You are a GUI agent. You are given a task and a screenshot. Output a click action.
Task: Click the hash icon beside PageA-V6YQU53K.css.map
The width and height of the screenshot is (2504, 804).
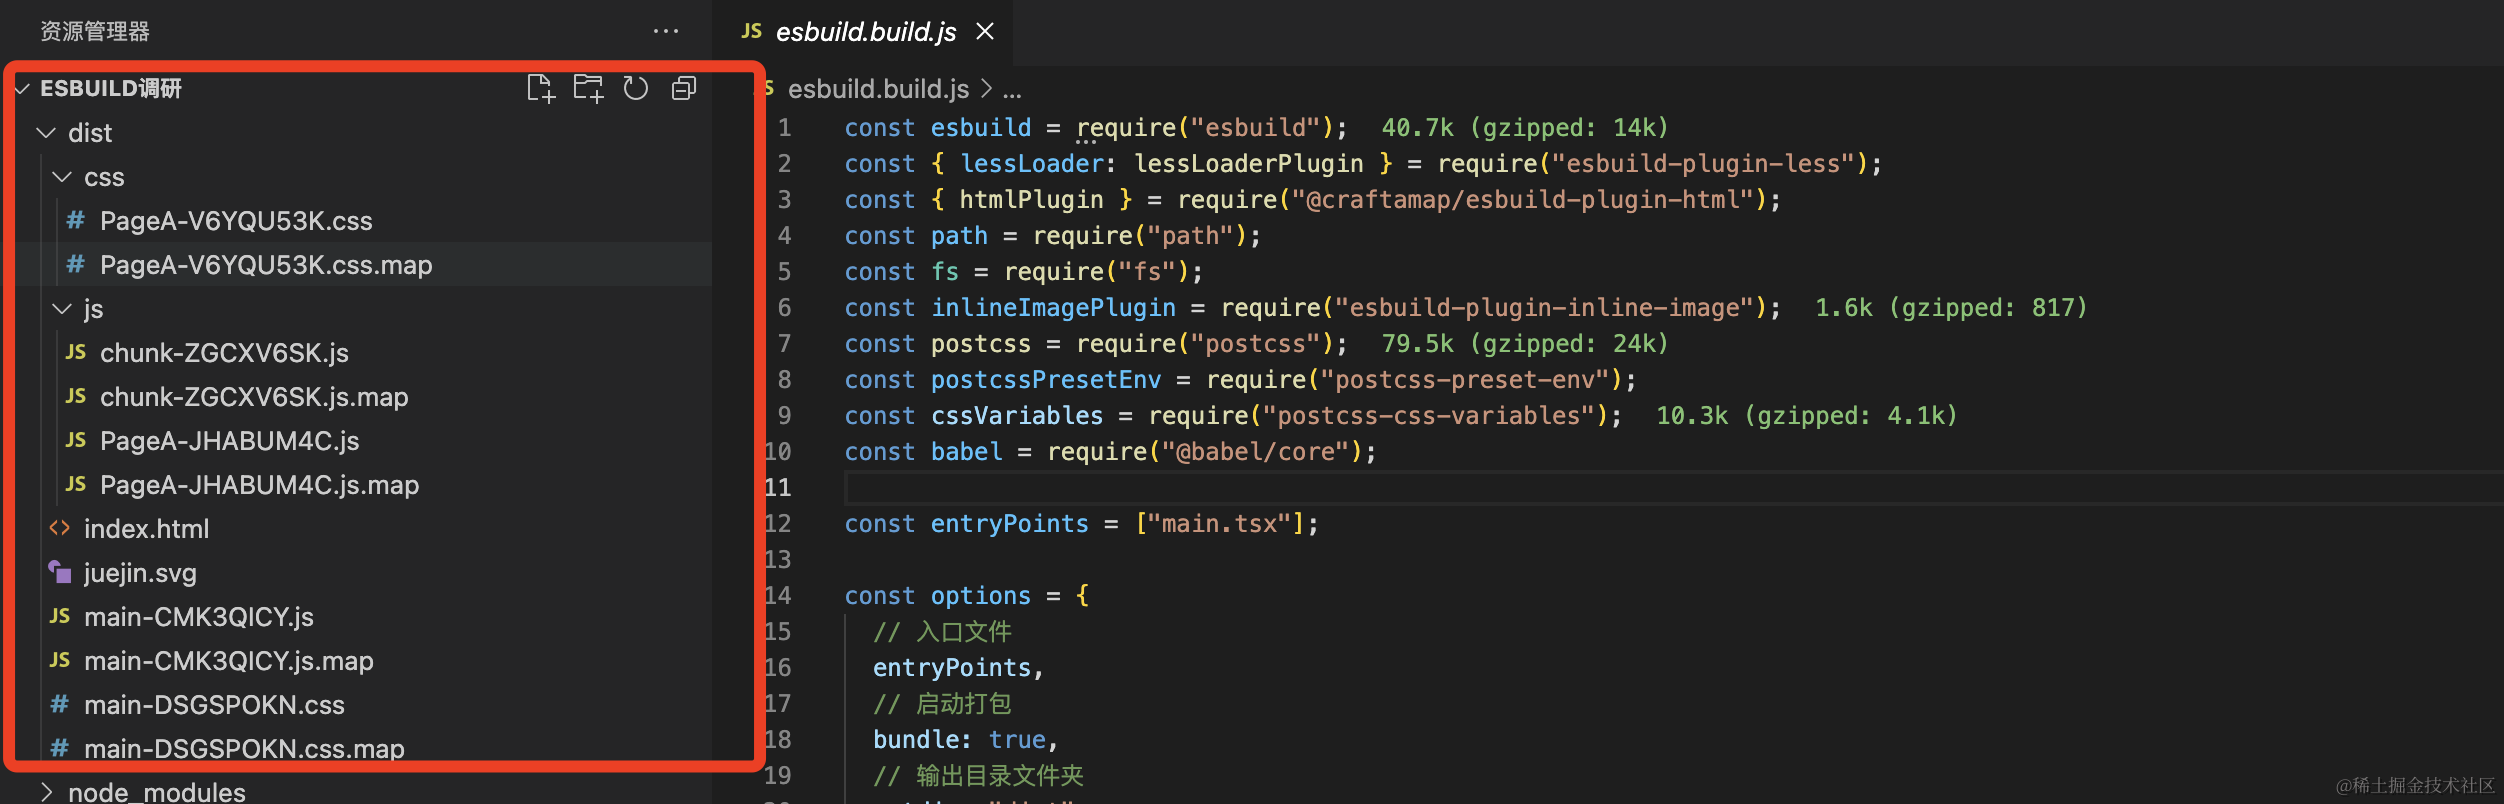click(x=76, y=264)
